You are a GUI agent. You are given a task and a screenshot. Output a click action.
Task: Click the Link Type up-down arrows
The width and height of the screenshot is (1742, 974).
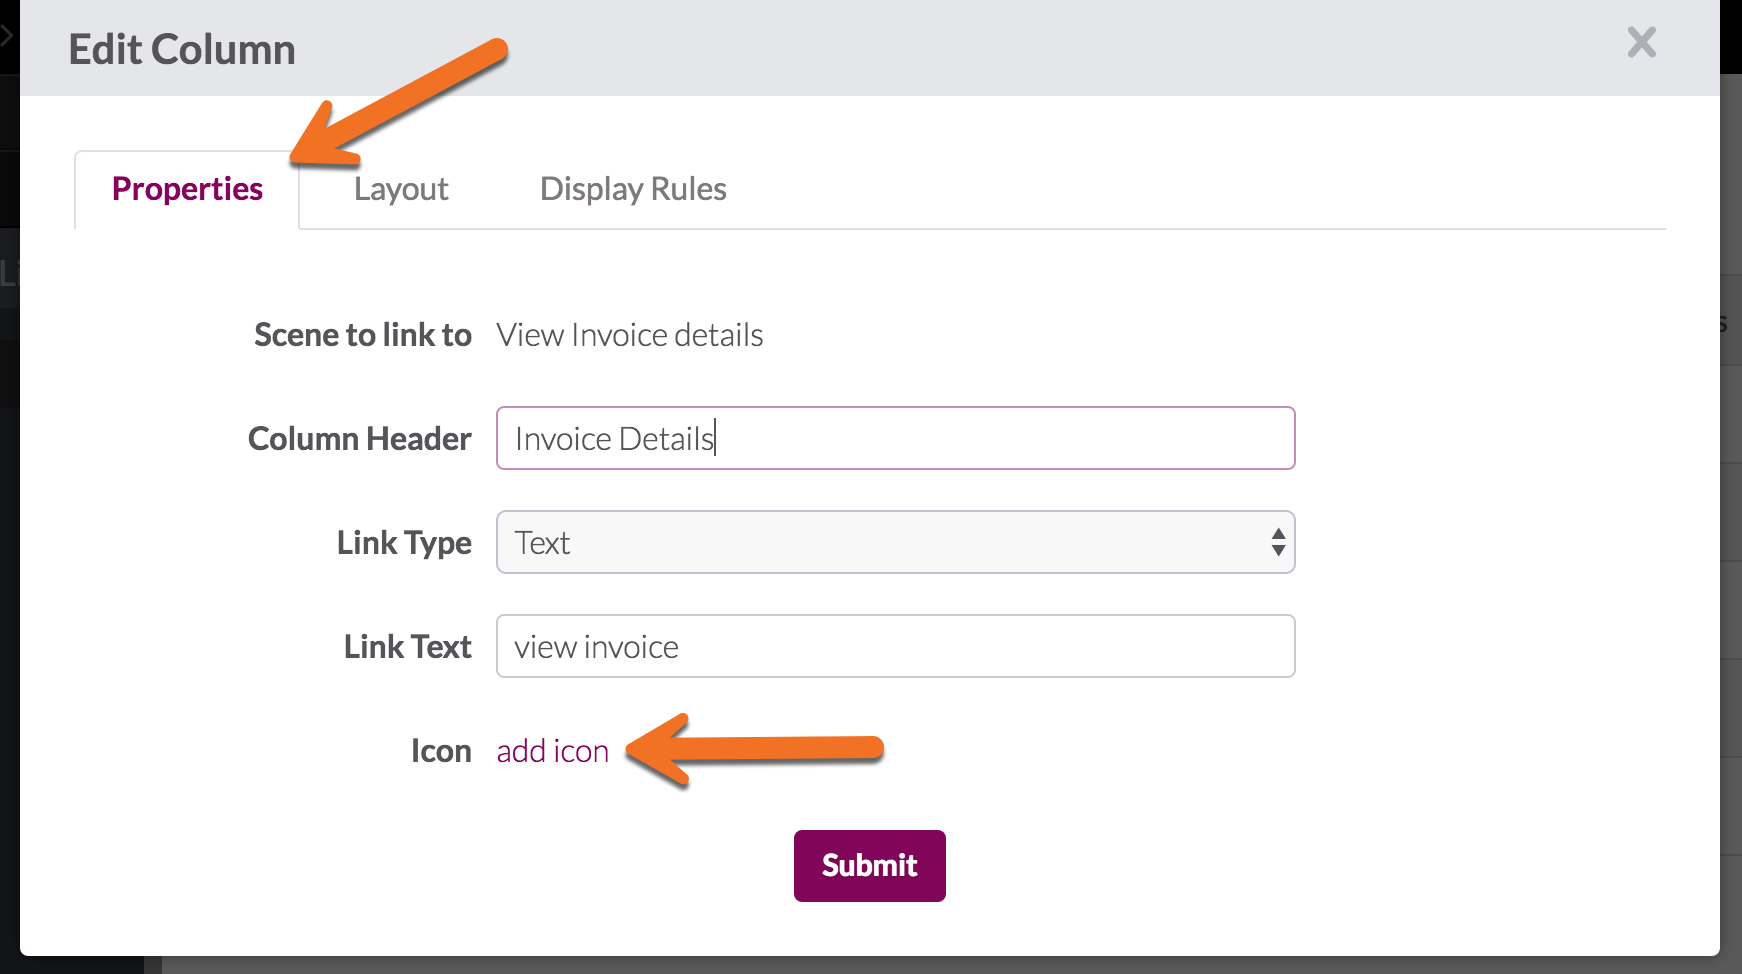coord(1278,542)
